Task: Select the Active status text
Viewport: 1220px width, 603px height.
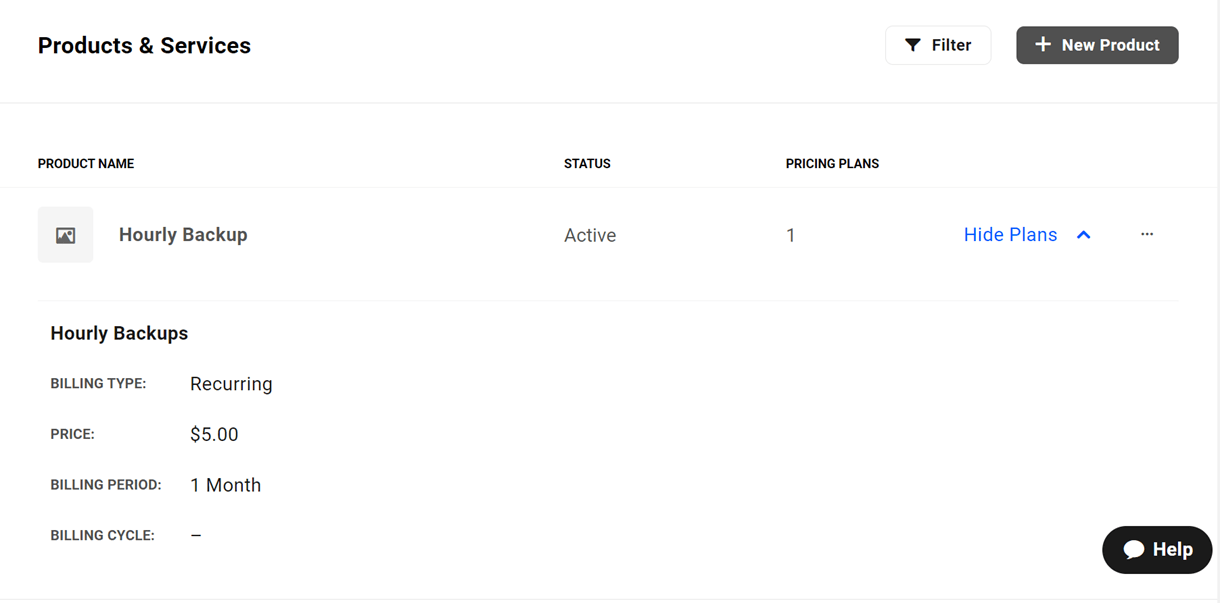Action: pyautogui.click(x=590, y=236)
